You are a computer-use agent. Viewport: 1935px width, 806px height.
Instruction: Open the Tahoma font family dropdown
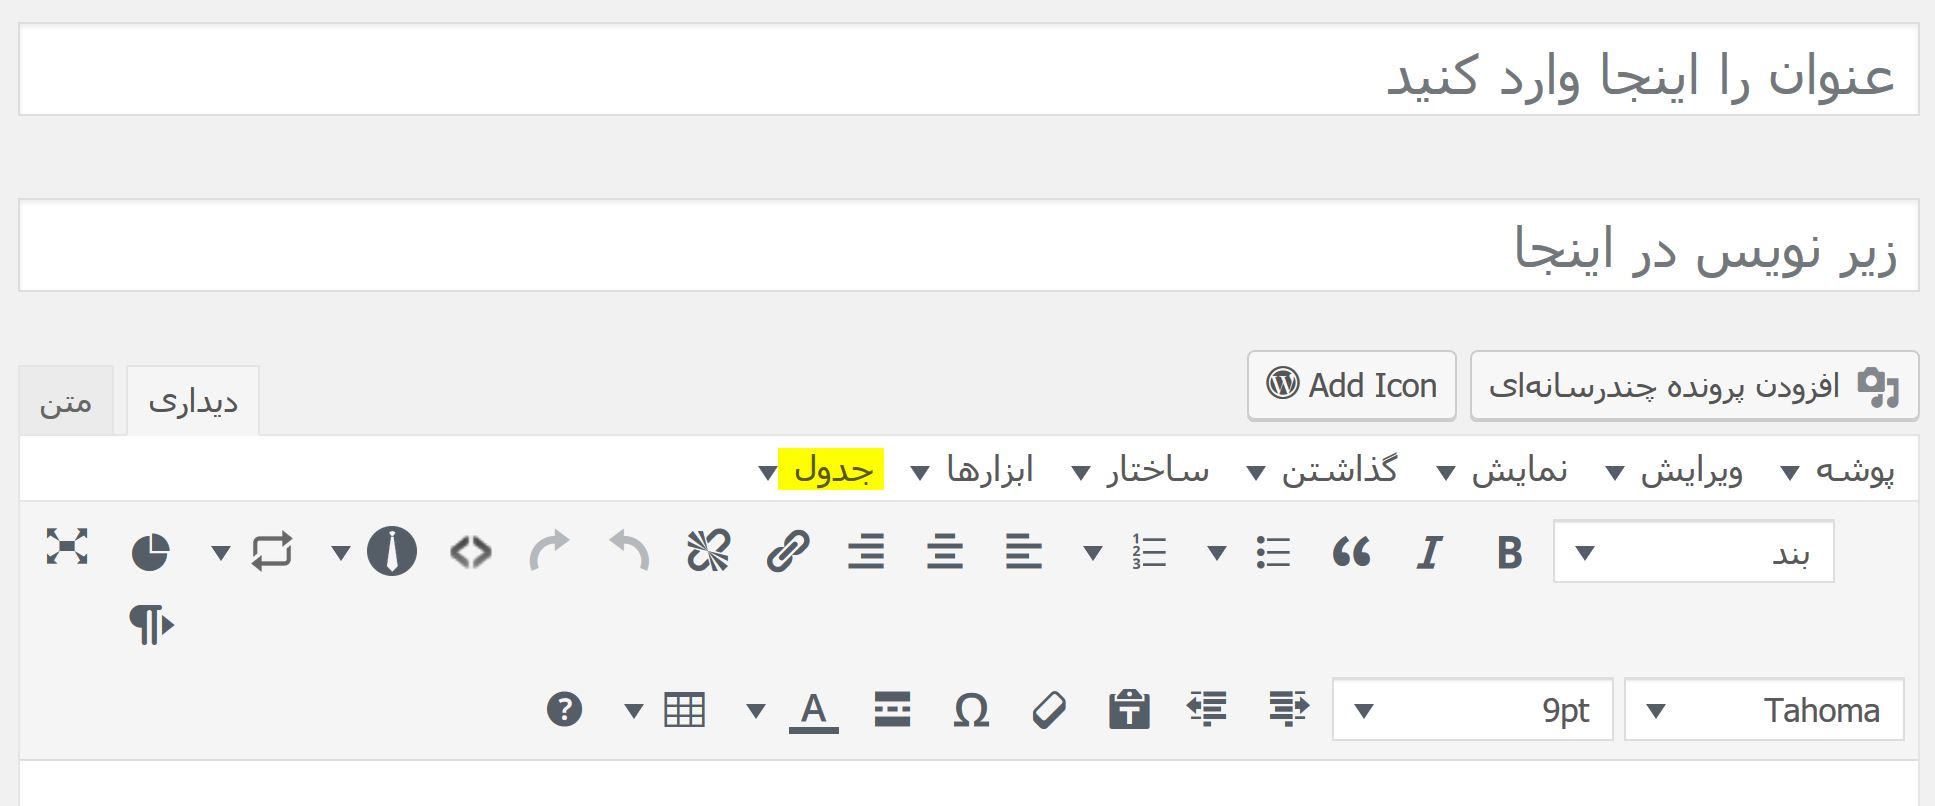pyautogui.click(x=1764, y=711)
